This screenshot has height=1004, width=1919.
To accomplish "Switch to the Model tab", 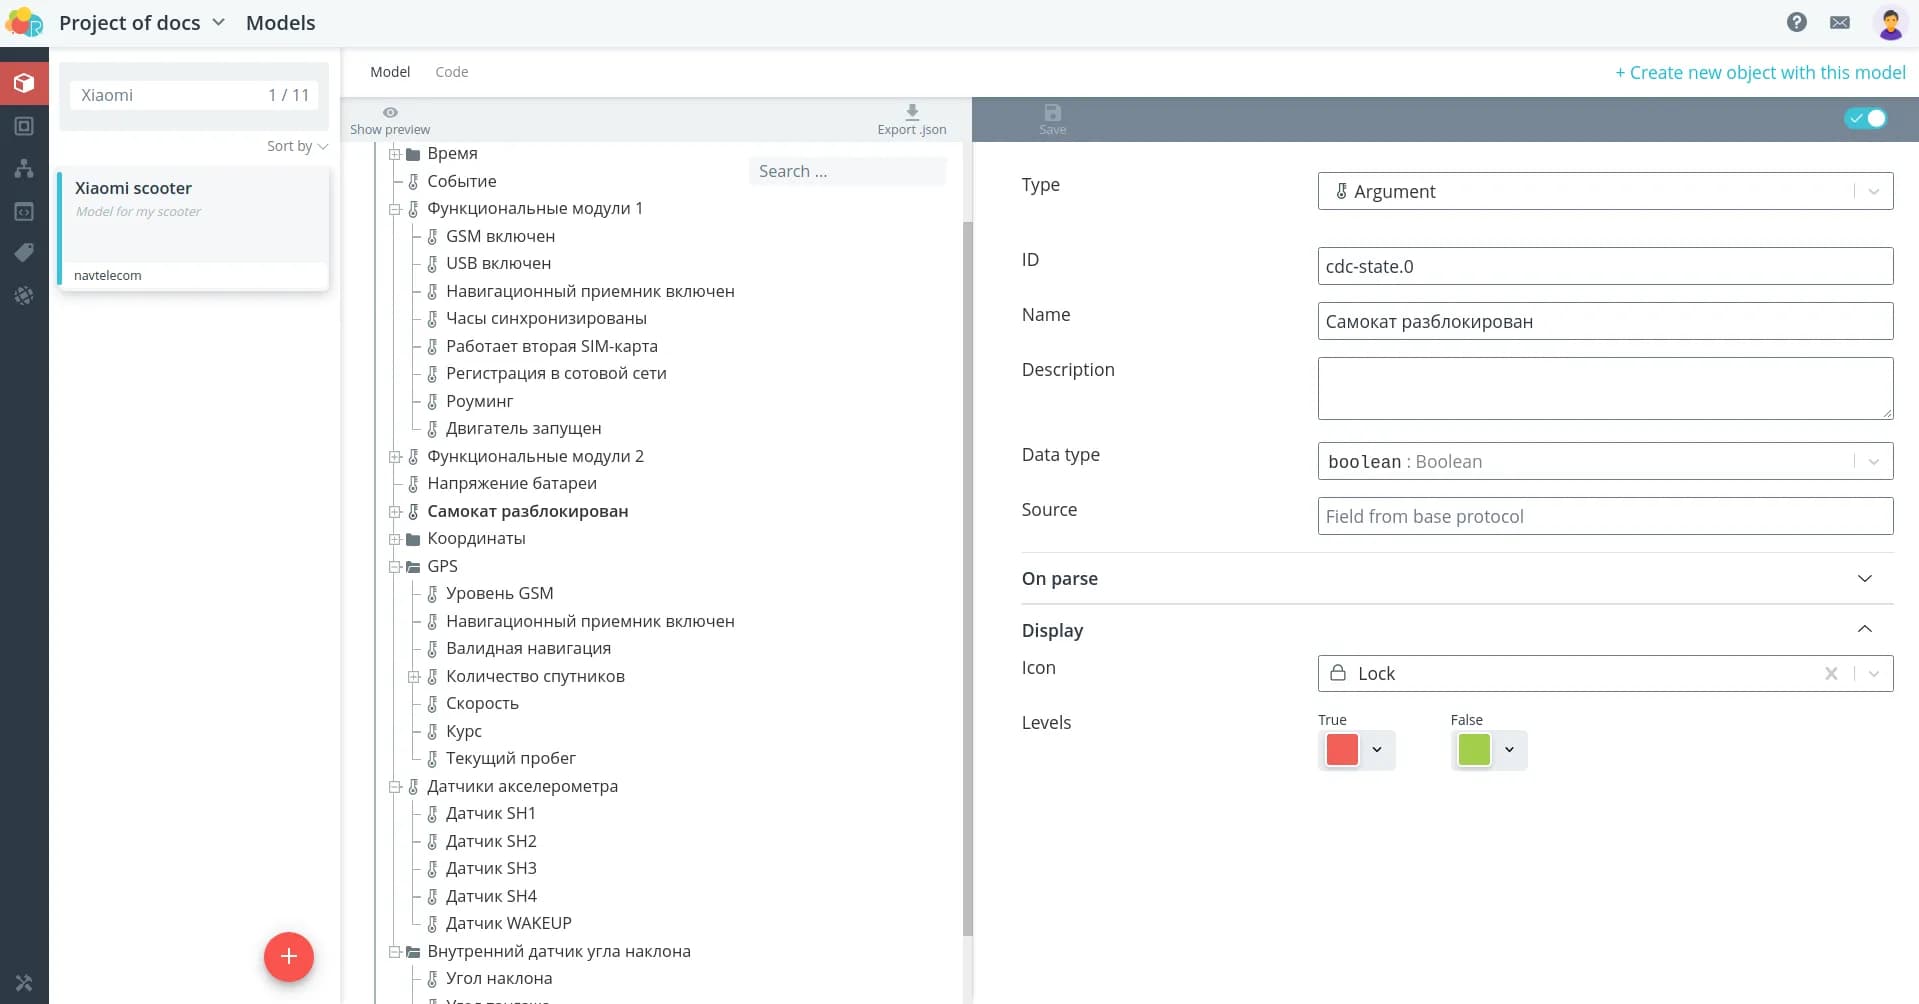I will click(x=390, y=72).
